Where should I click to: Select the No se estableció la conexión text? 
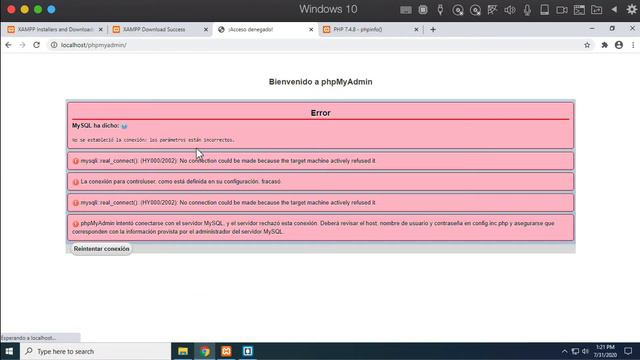pos(153,140)
